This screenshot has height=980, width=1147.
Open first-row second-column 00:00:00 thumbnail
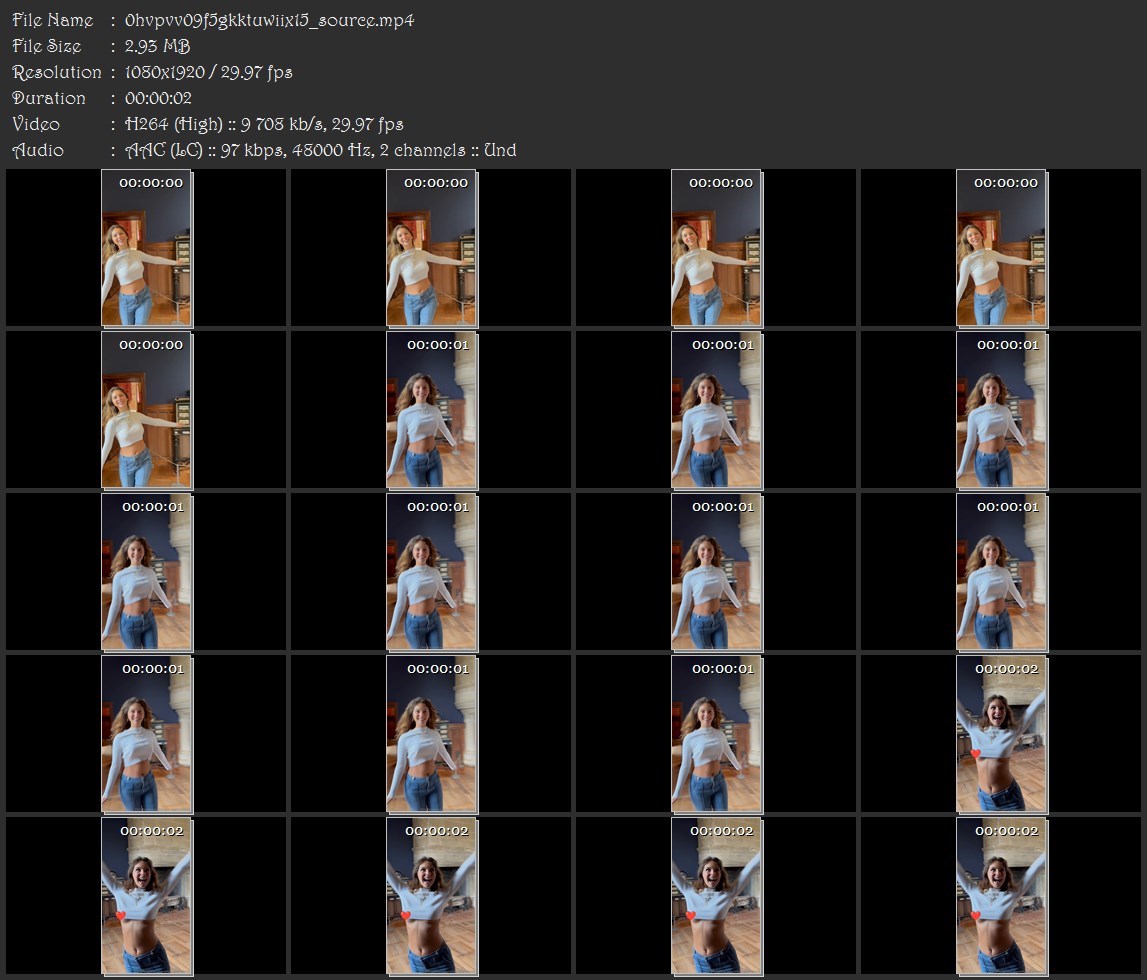tap(432, 248)
